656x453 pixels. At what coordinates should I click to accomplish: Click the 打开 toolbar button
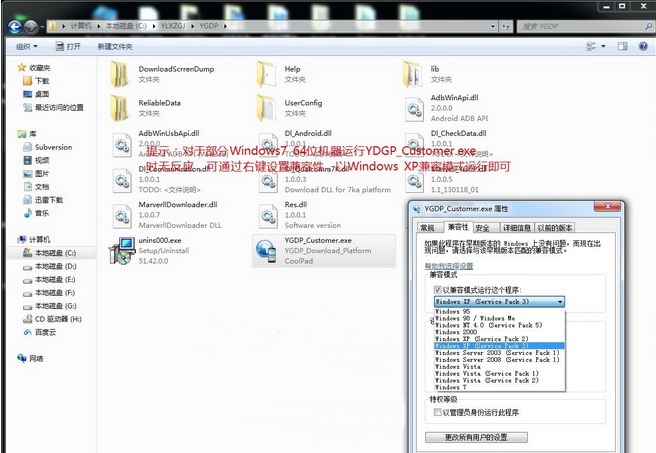(x=68, y=46)
